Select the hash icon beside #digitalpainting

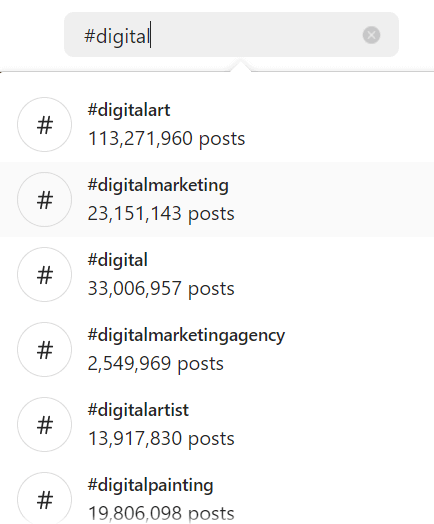pos(44,499)
